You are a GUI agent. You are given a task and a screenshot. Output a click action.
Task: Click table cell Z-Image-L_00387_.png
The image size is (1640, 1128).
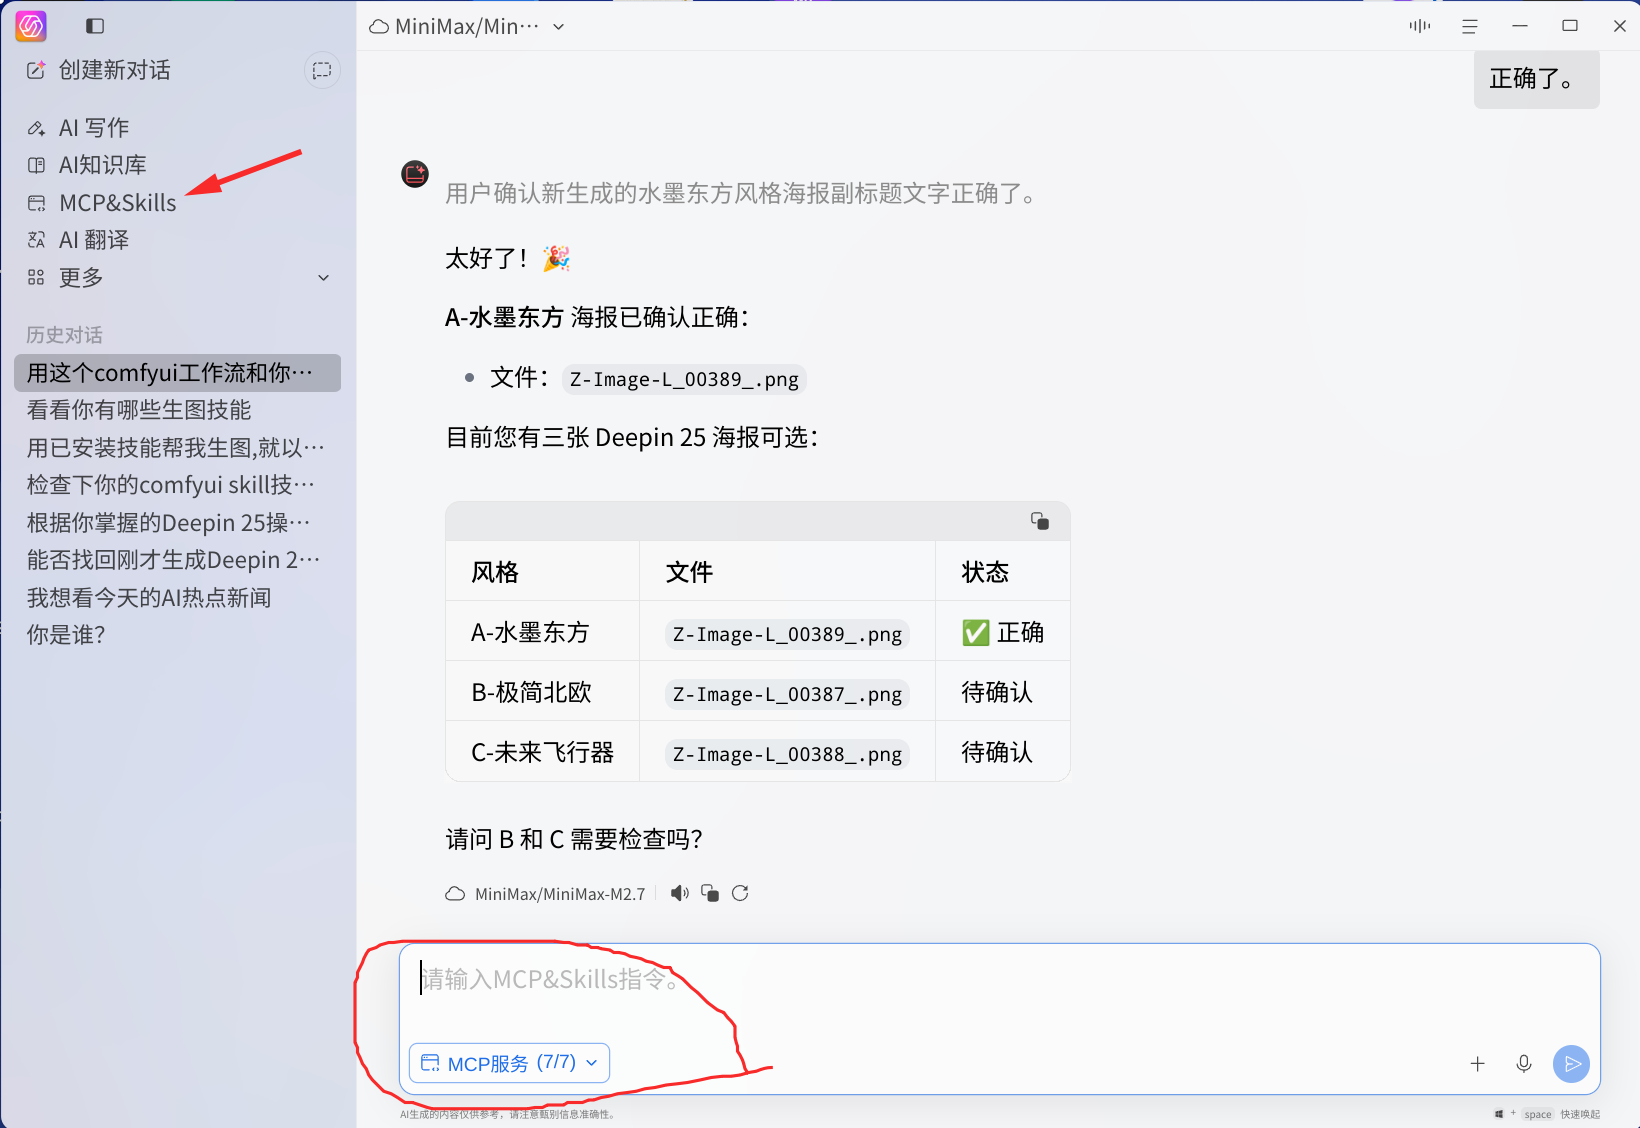pyautogui.click(x=787, y=694)
